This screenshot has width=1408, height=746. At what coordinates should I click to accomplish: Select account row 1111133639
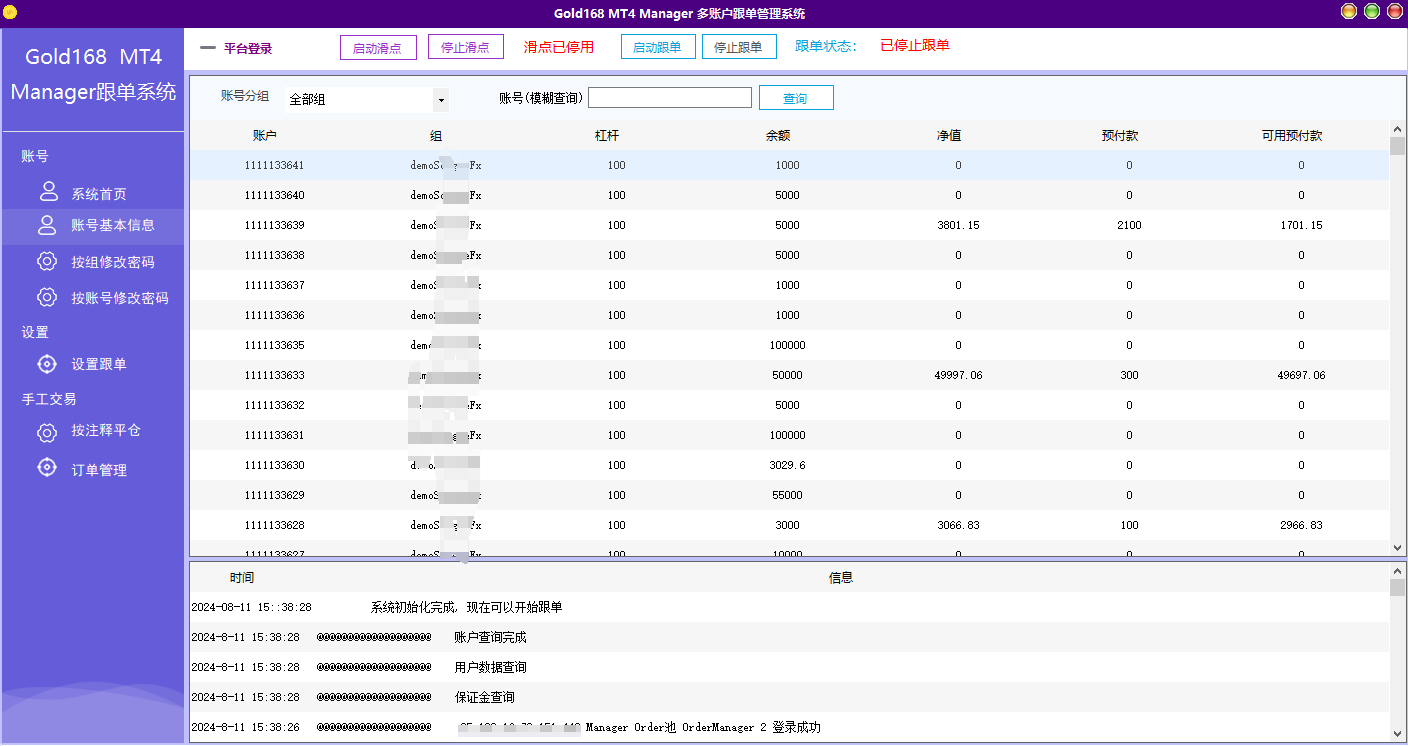(x=789, y=225)
